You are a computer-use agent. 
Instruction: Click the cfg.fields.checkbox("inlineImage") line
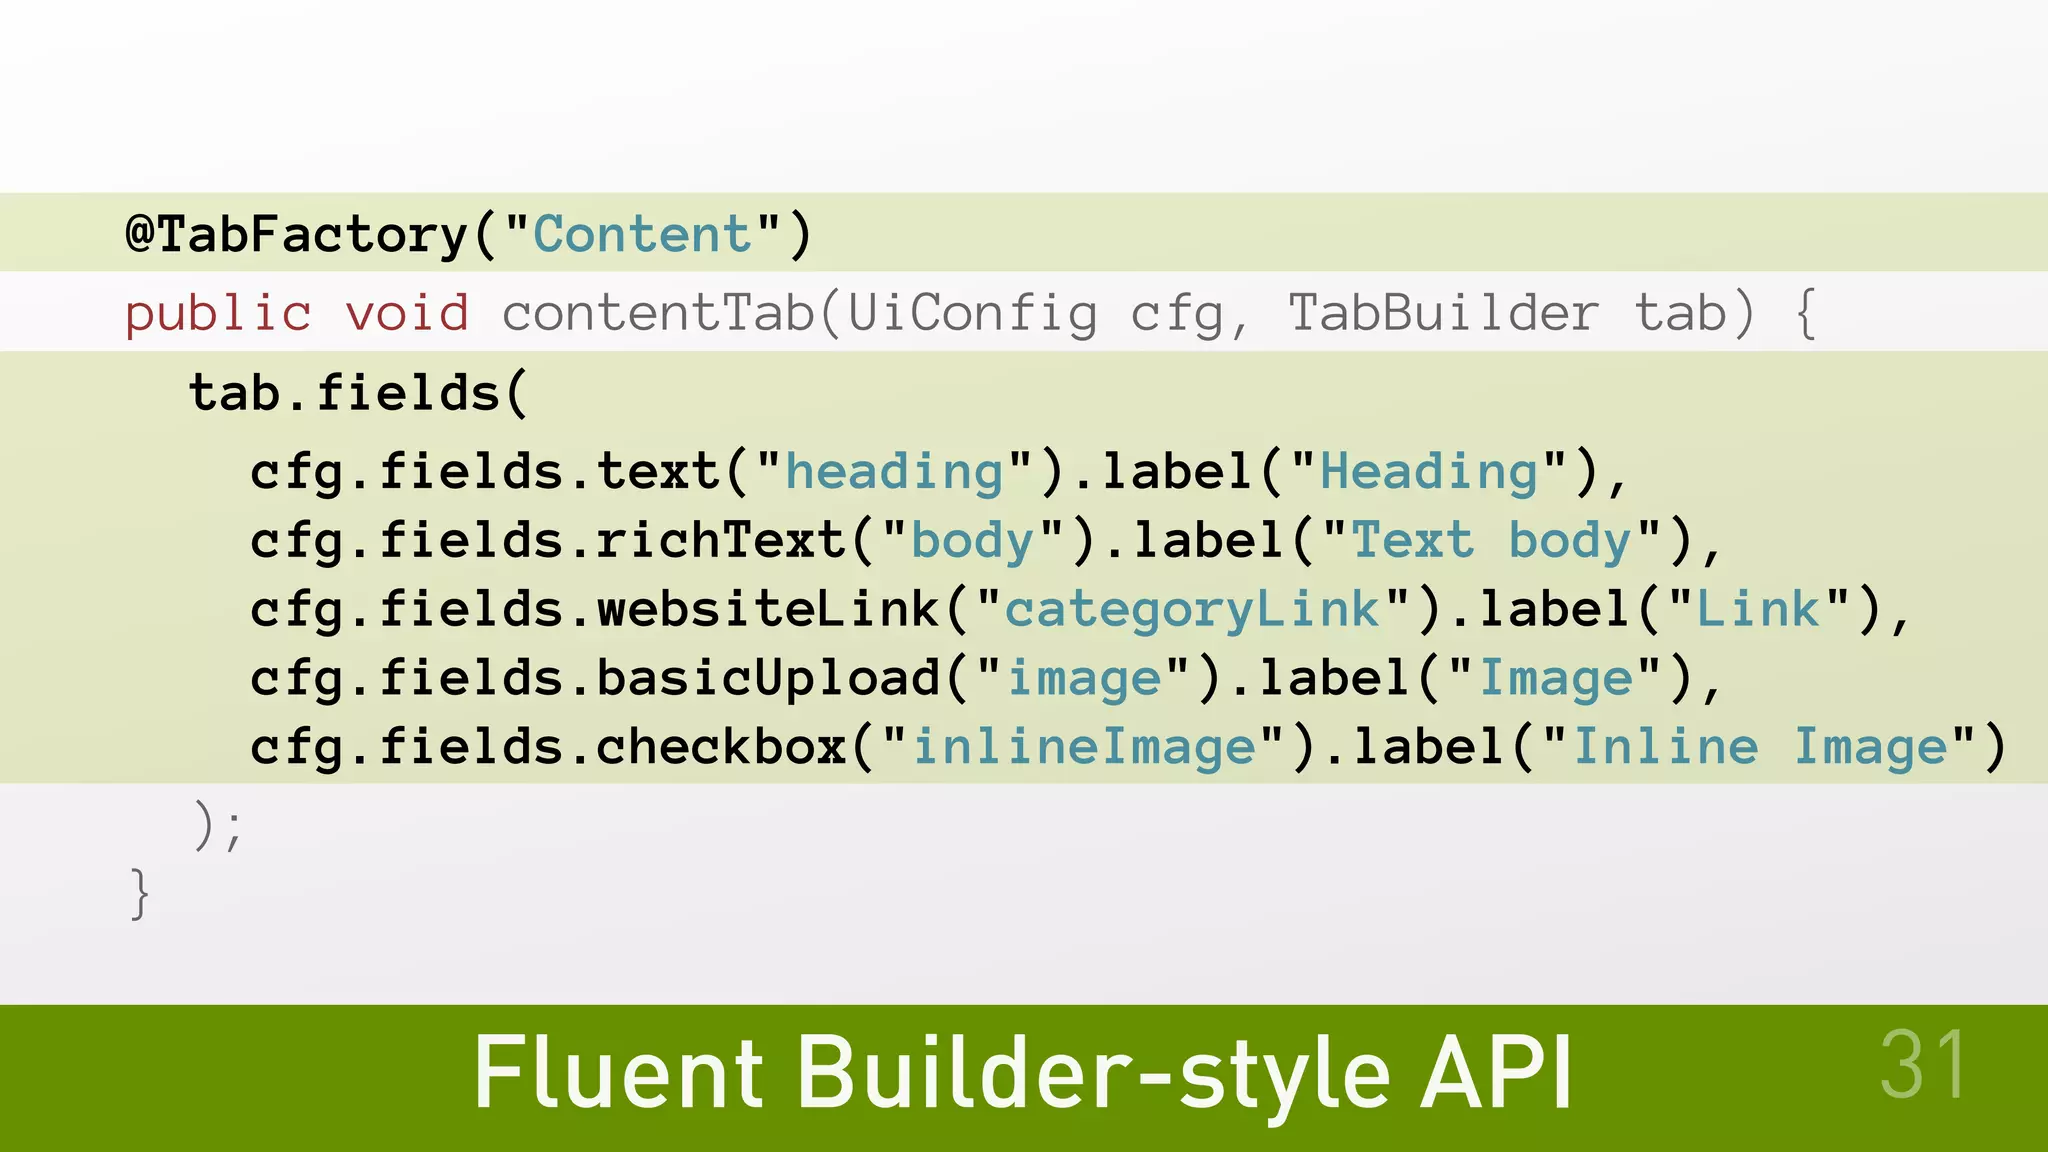(1129, 748)
